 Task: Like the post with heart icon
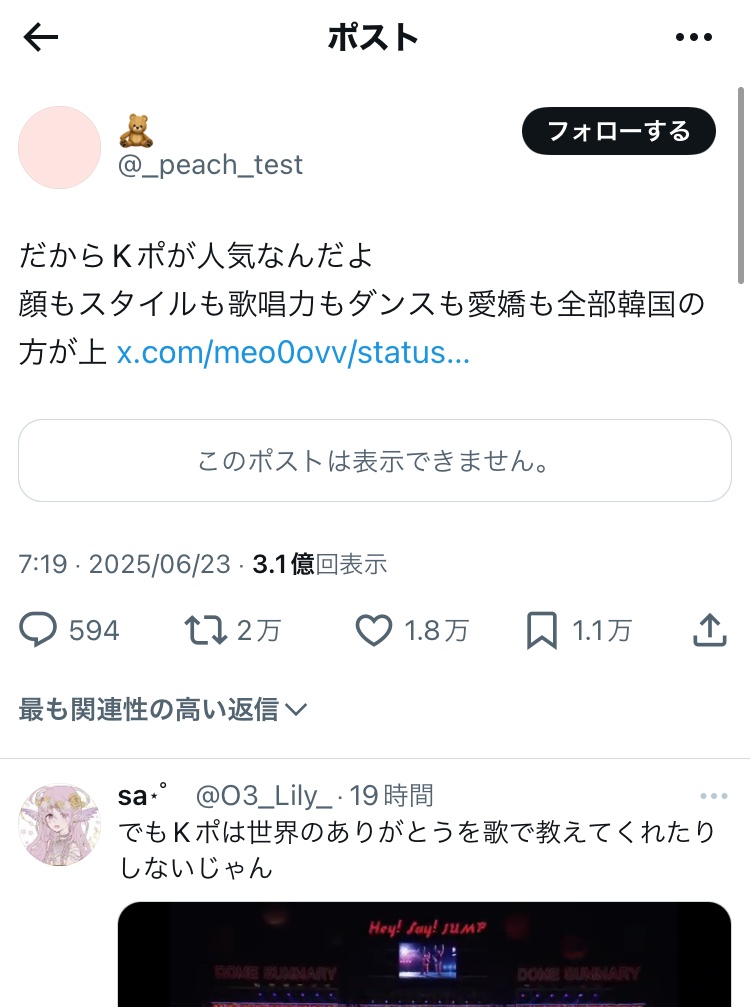coord(374,630)
